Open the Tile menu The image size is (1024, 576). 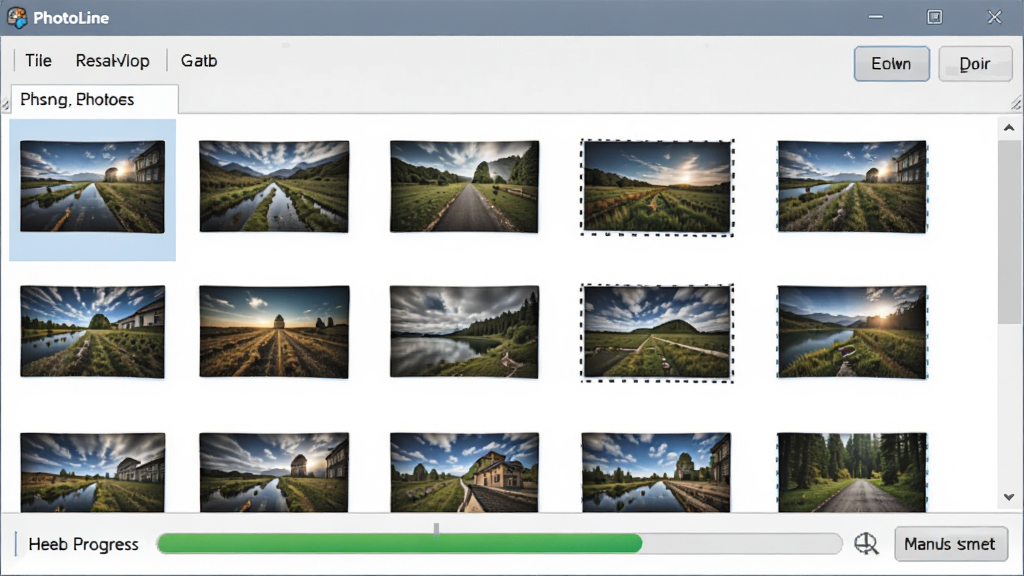click(x=39, y=61)
